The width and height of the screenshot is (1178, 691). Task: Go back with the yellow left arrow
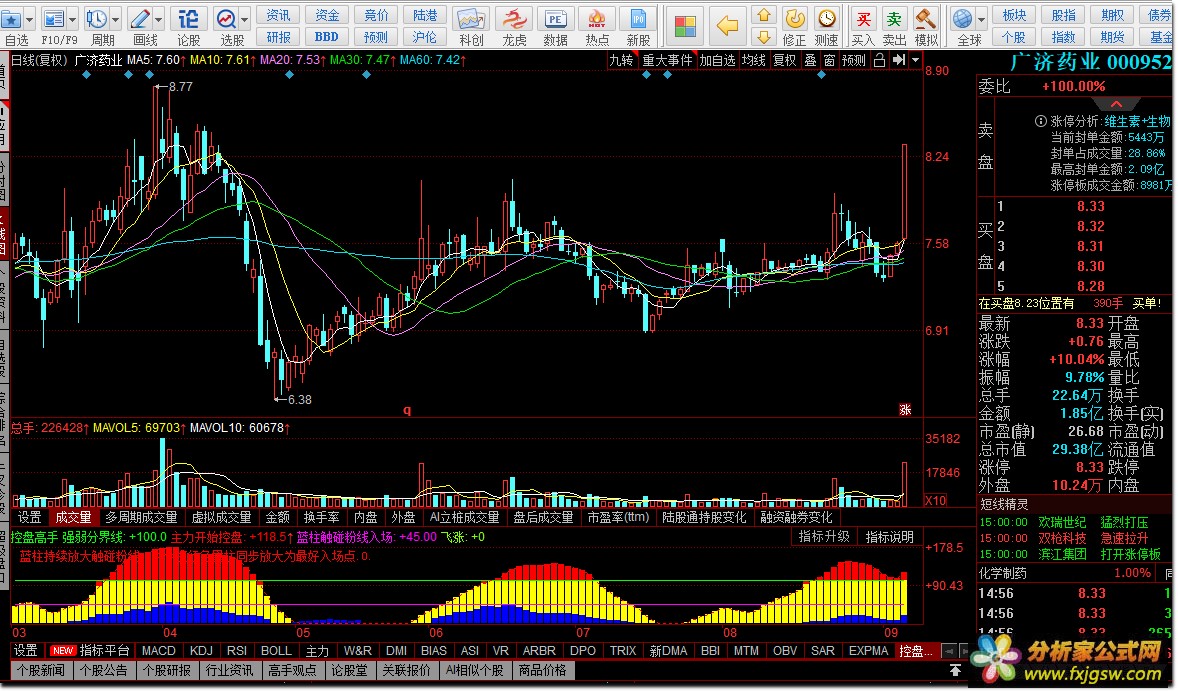[x=726, y=26]
